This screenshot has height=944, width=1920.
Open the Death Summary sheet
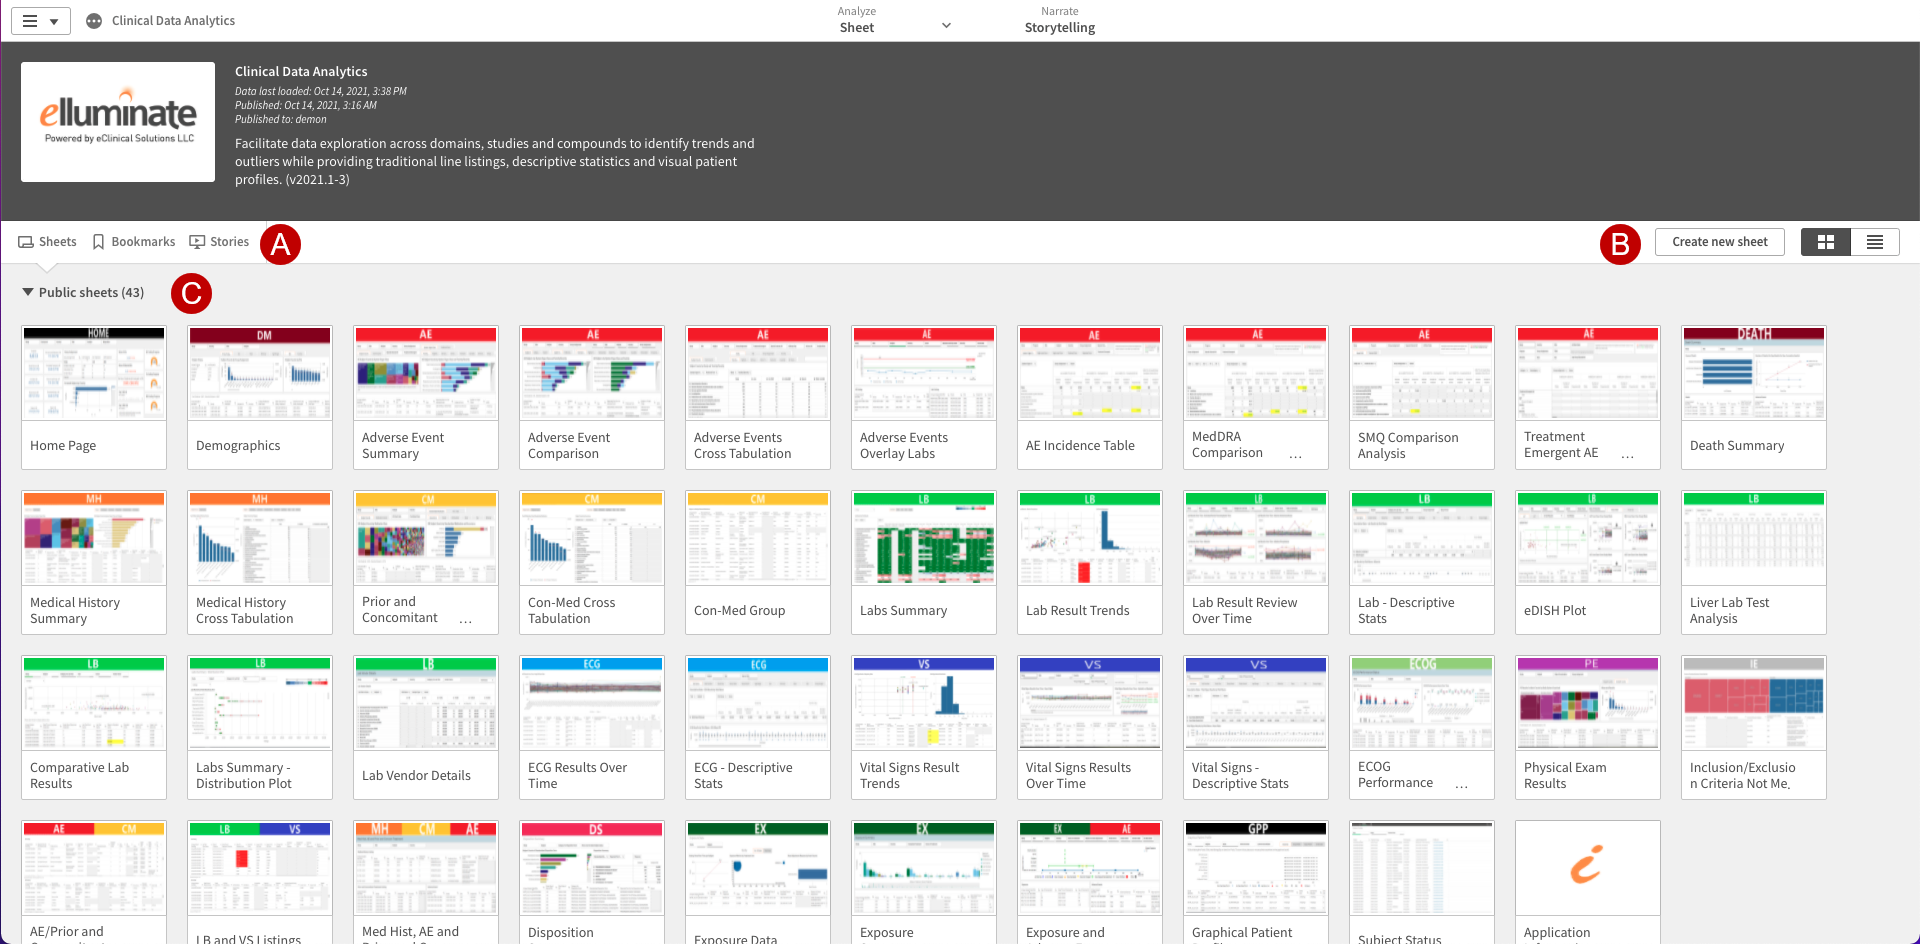click(x=1753, y=396)
